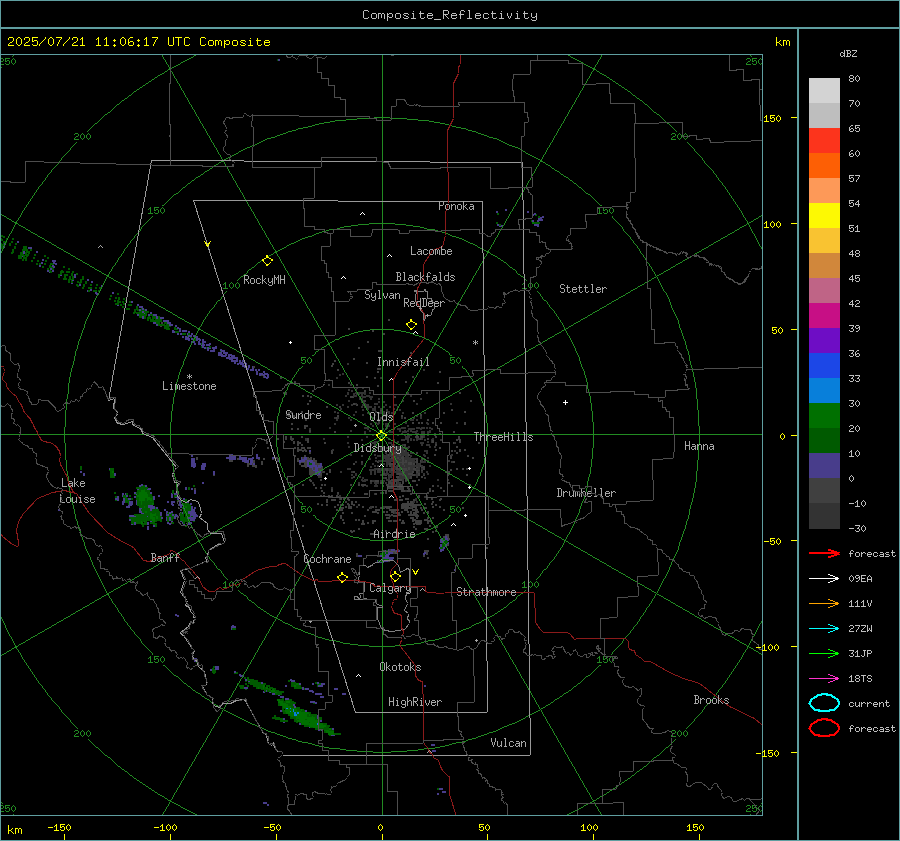Viewport: 900px width, 841px height.
Task: Click the red forecast arrow in legend
Action: click(824, 553)
